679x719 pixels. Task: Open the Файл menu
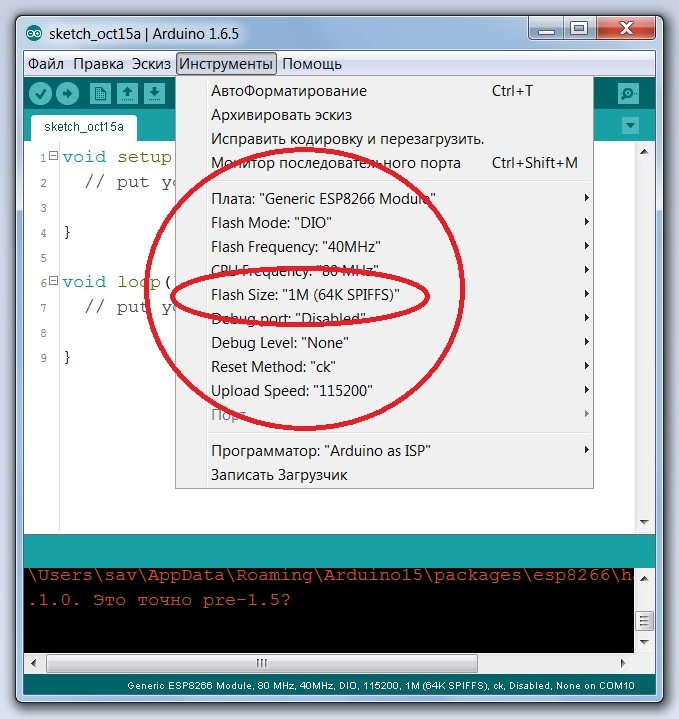pos(45,64)
